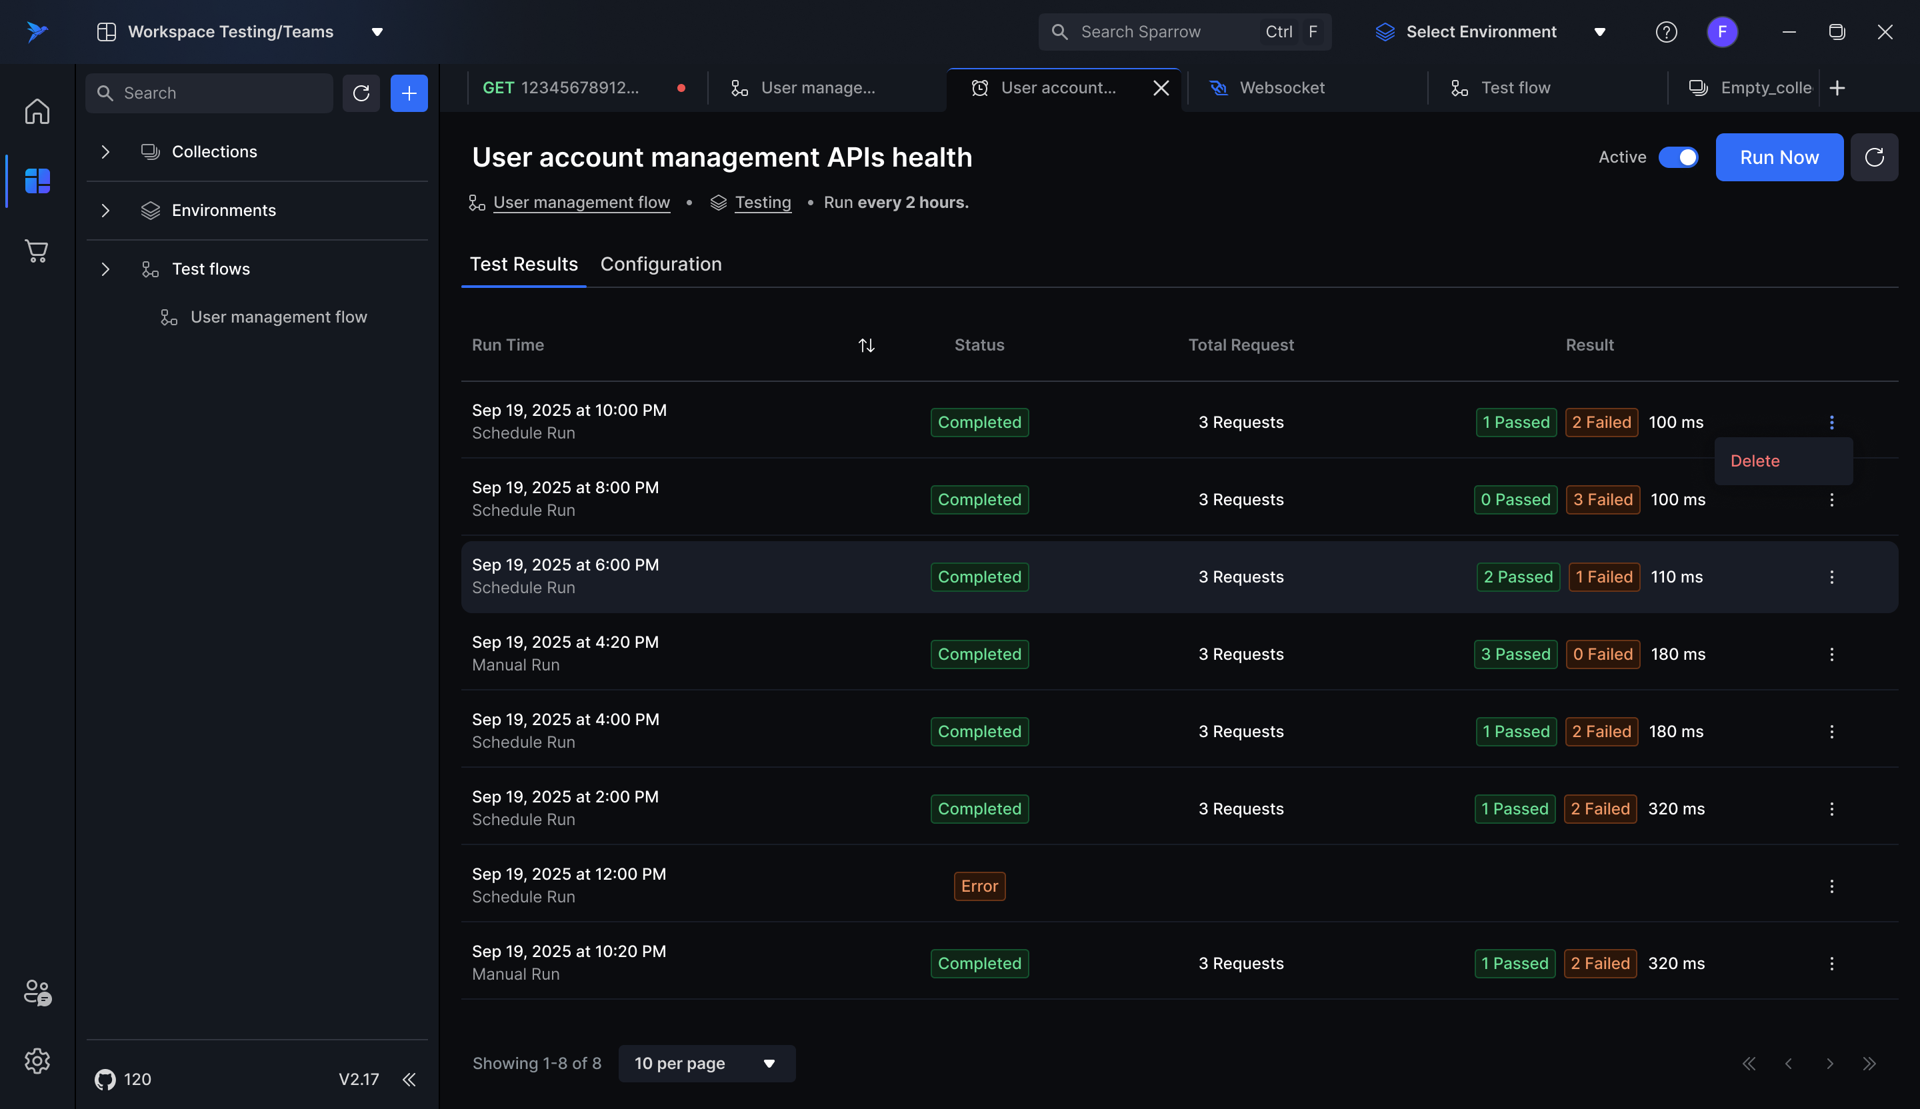Refresh the sidebar list
Image resolution: width=1920 pixels, height=1109 pixels.
pos(361,93)
